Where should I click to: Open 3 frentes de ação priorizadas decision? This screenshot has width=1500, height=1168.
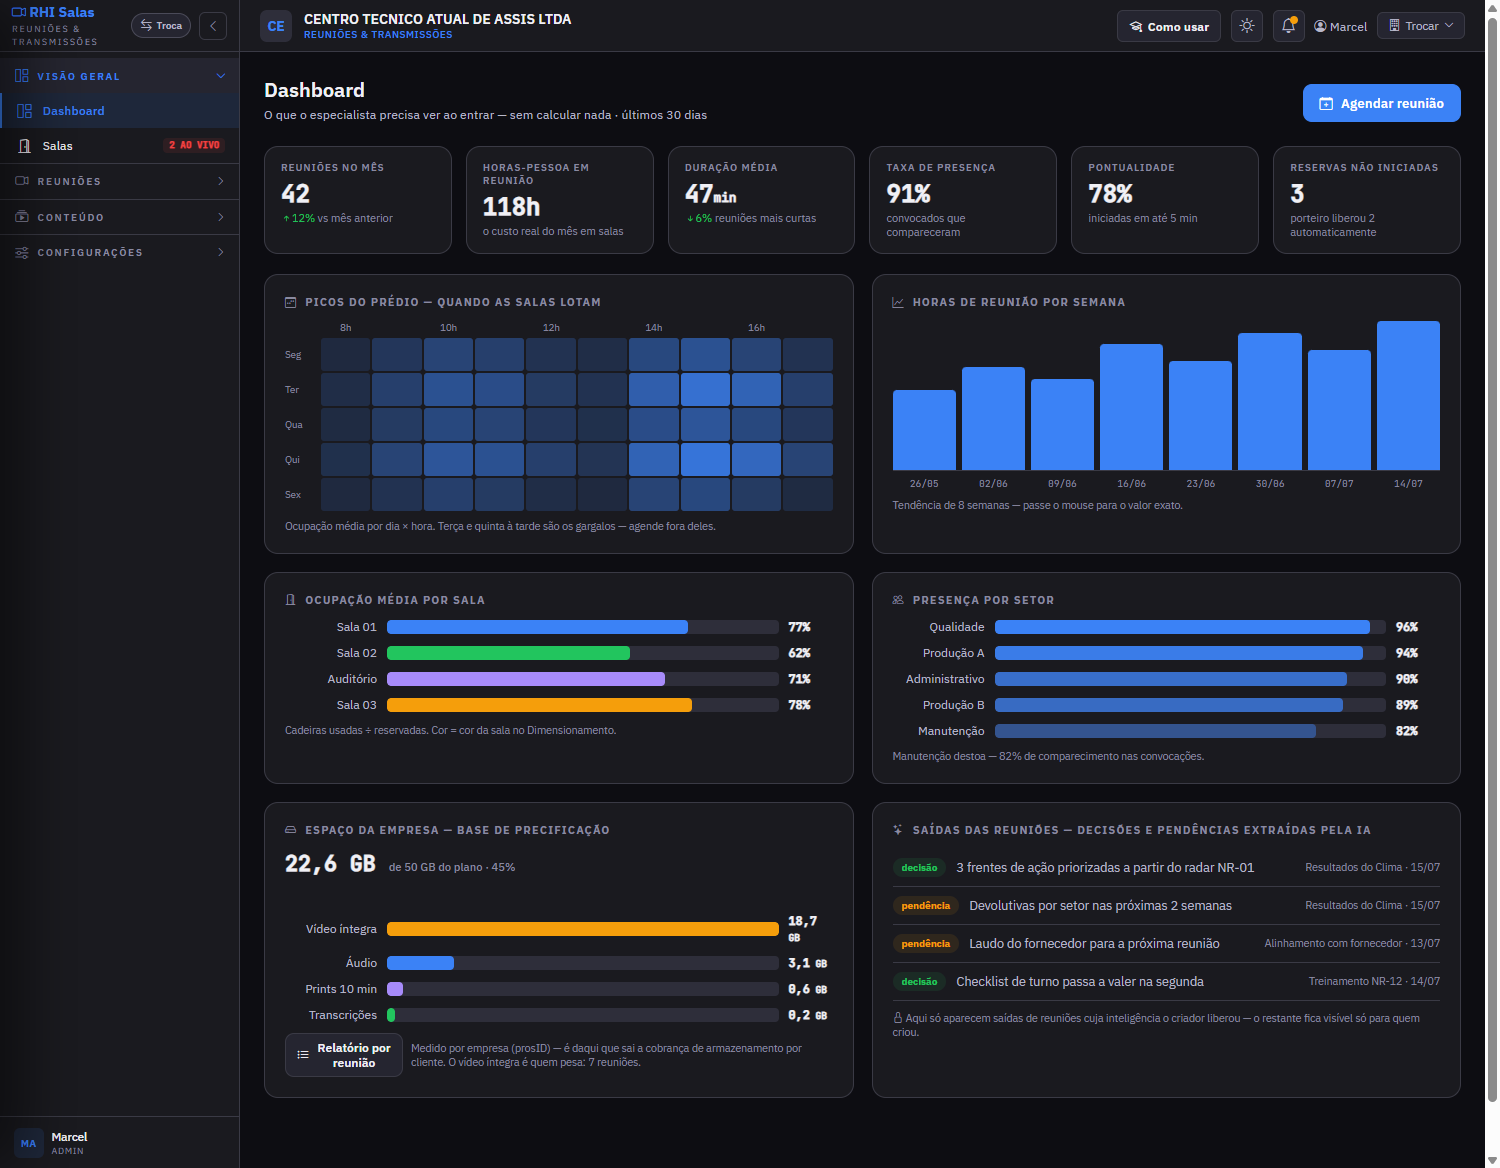click(1166, 868)
